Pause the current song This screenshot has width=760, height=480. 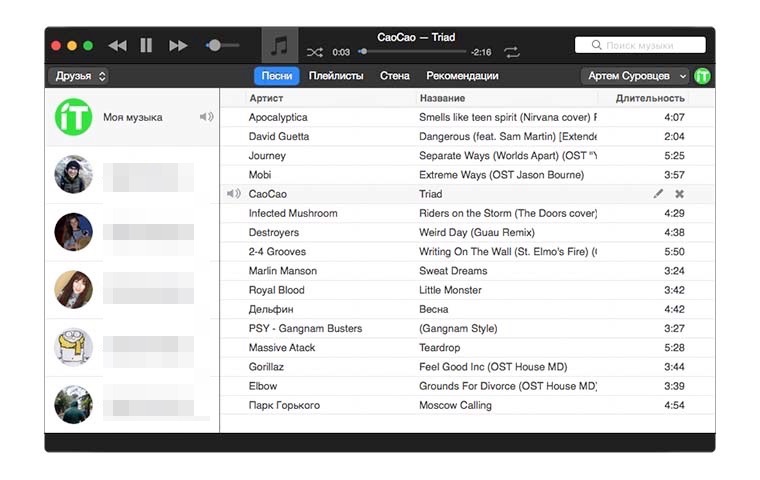146,45
